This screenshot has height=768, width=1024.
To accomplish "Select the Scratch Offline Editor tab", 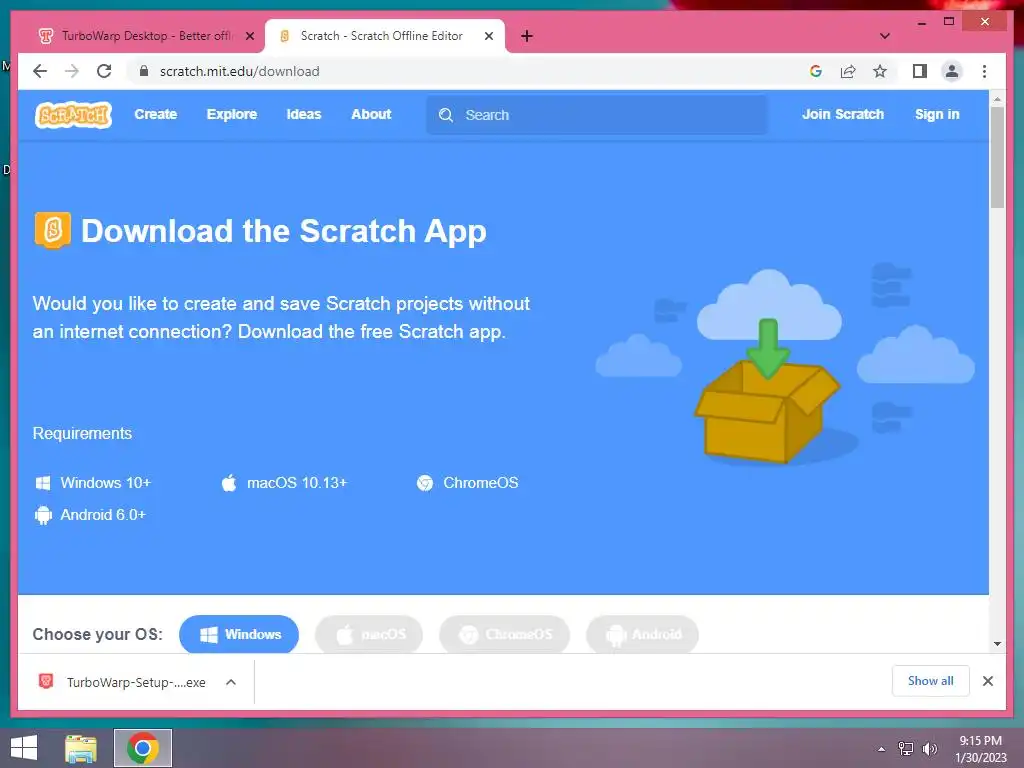I will tap(381, 36).
